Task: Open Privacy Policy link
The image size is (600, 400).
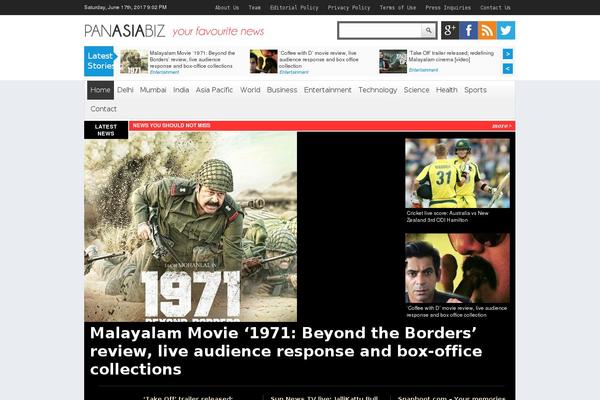Action: pyautogui.click(x=349, y=7)
